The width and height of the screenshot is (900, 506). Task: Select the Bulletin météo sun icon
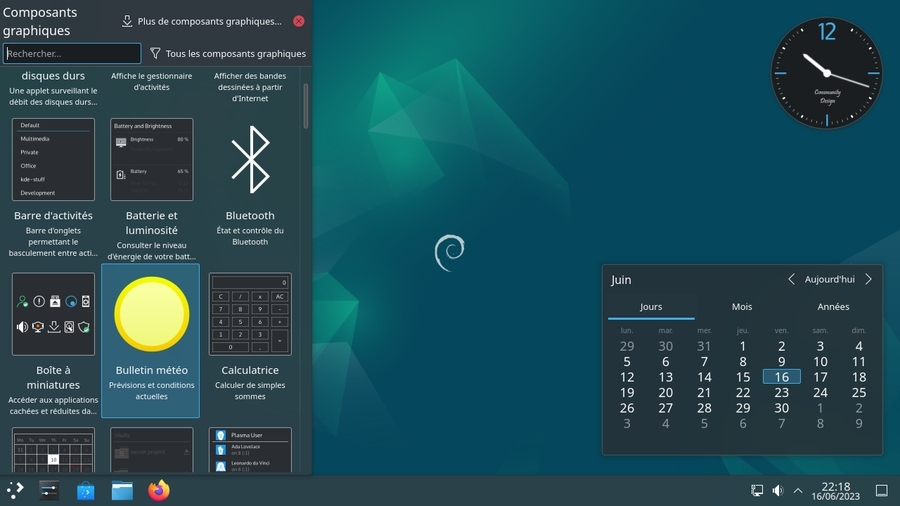tap(152, 314)
